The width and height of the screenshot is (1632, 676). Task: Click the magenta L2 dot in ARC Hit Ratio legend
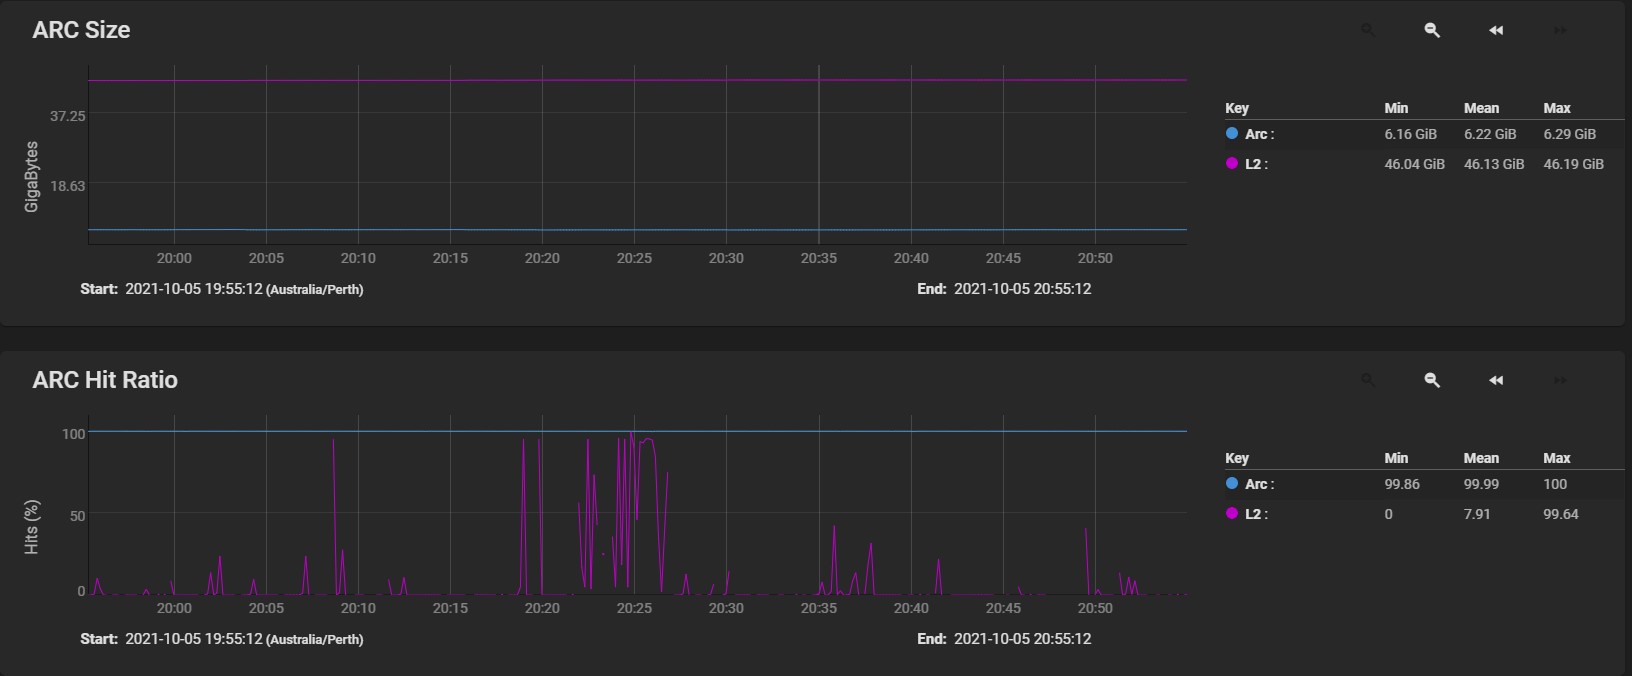click(x=1232, y=513)
